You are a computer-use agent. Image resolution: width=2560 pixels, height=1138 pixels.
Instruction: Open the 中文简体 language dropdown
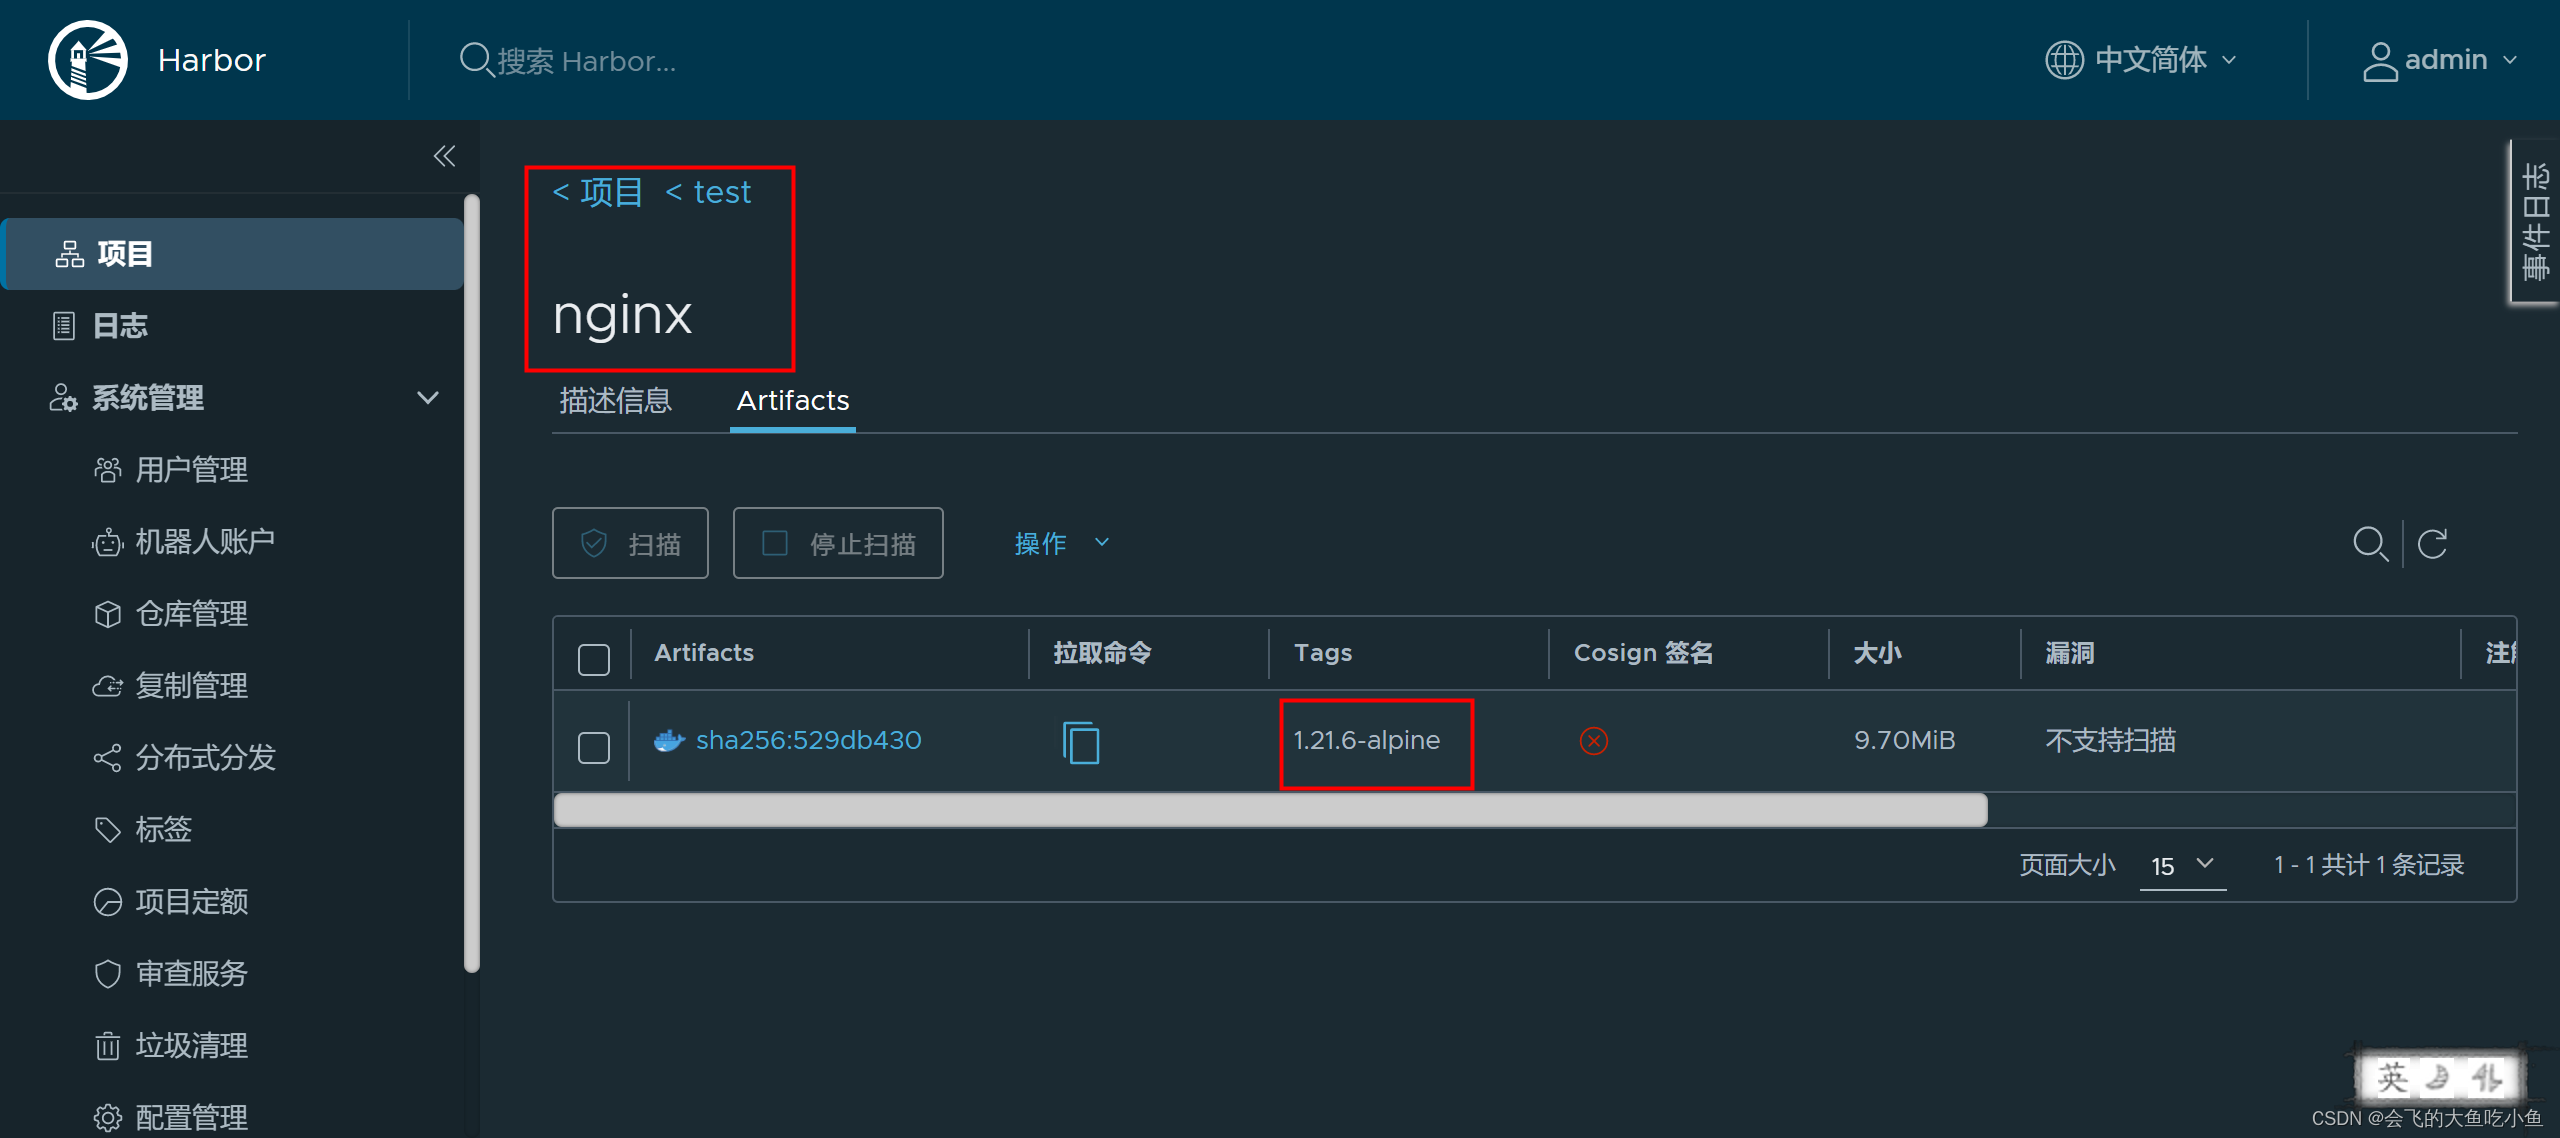tap(2142, 60)
